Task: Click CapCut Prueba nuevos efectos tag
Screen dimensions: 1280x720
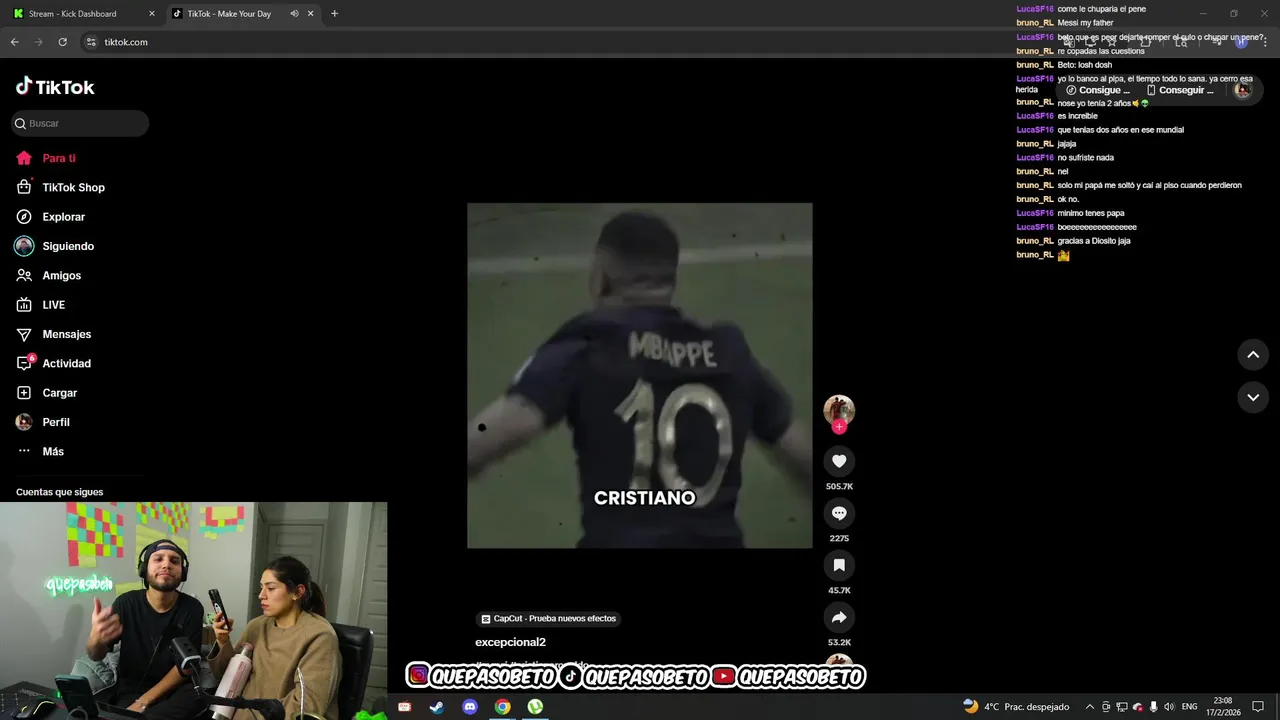Action: point(548,619)
